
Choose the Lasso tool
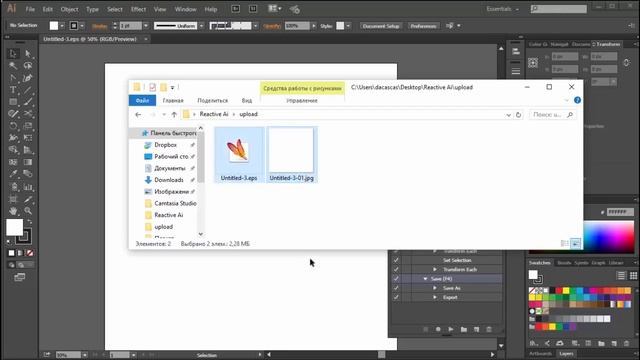(28, 66)
